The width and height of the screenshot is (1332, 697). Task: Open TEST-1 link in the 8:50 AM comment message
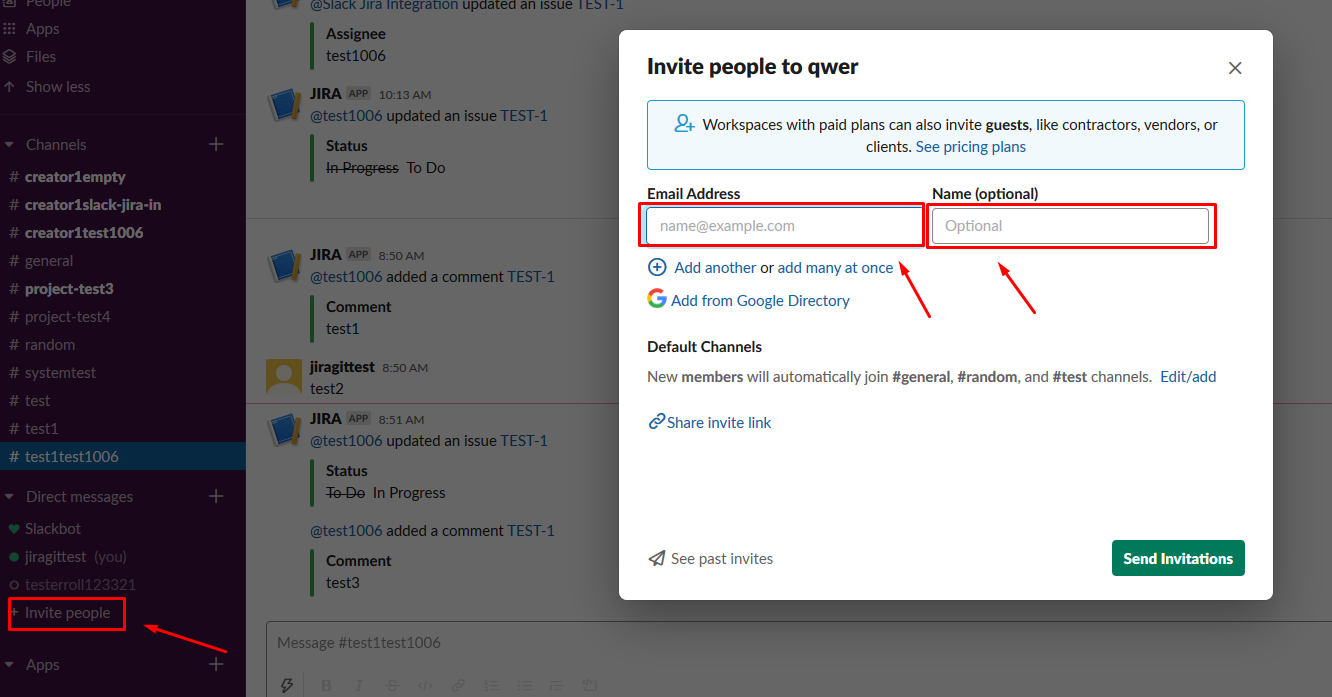(531, 277)
